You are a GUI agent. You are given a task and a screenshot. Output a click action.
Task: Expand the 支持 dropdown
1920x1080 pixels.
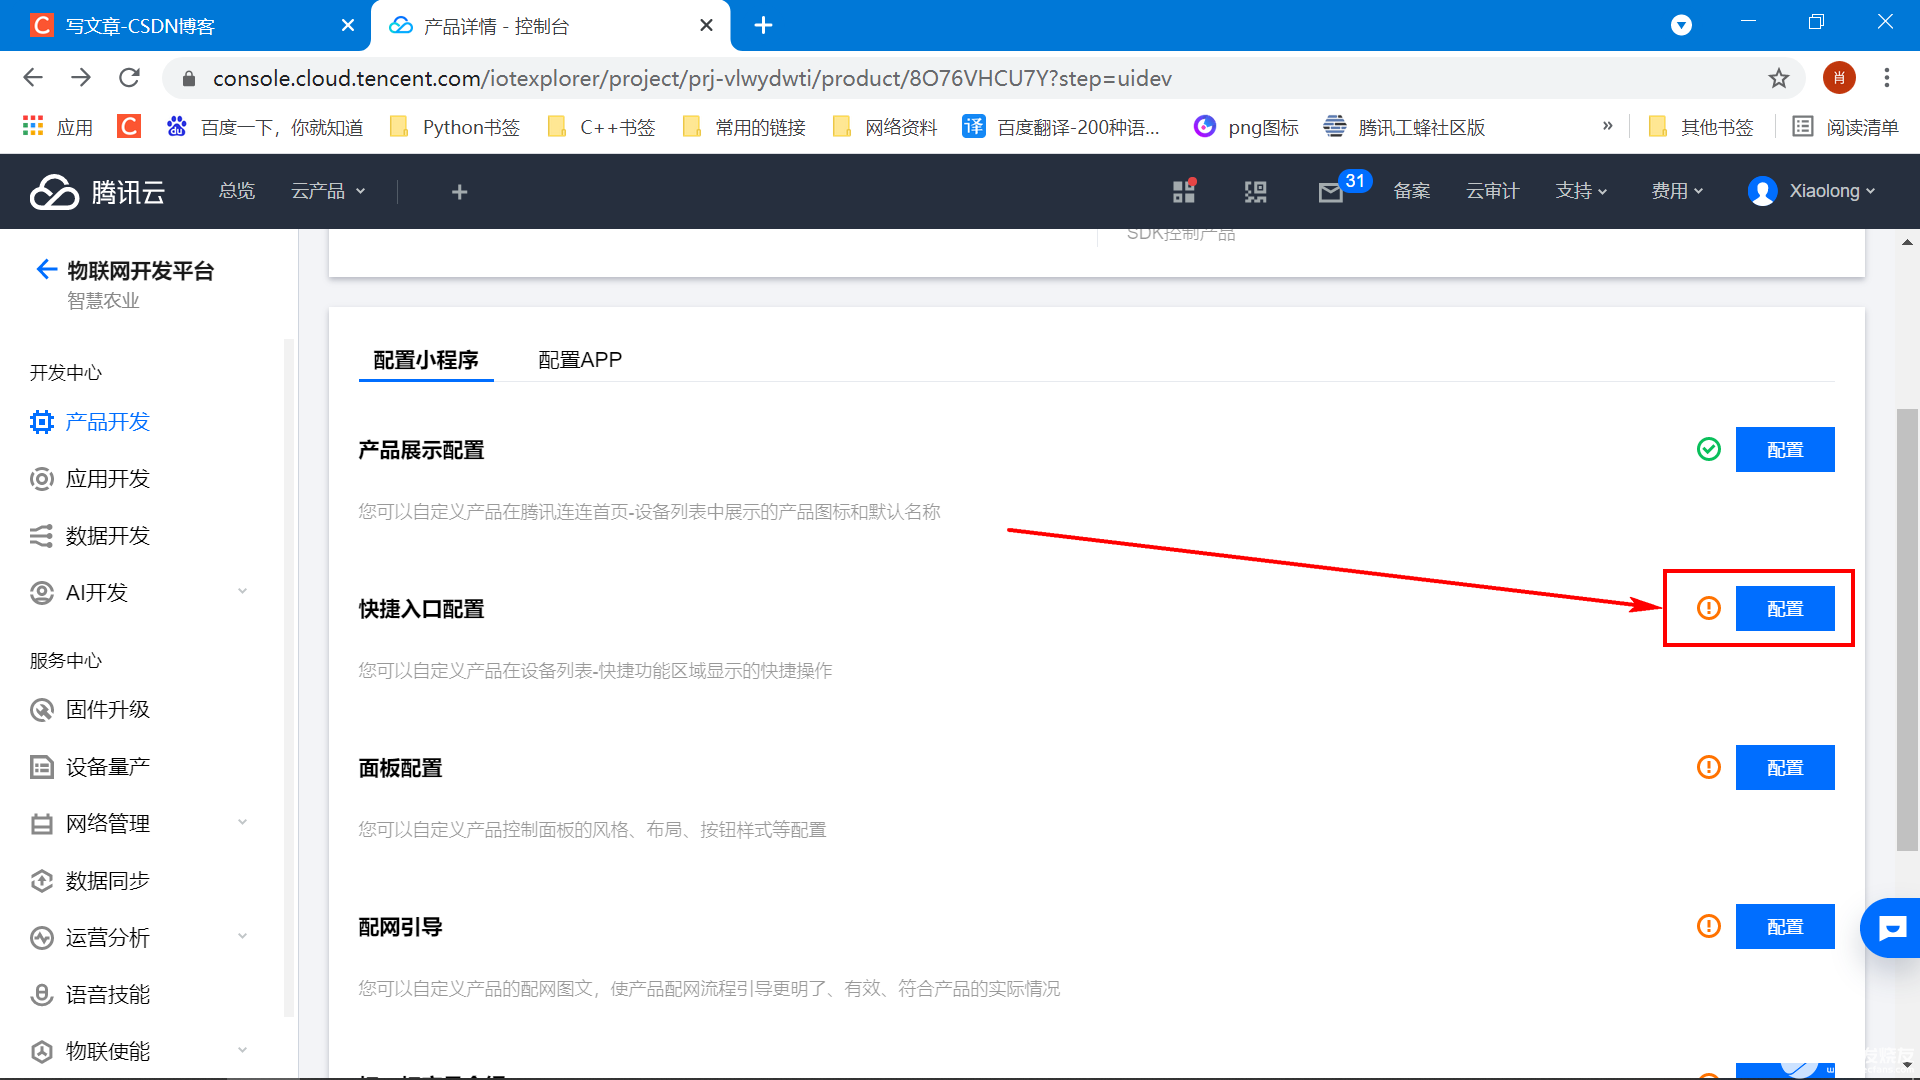coord(1581,191)
